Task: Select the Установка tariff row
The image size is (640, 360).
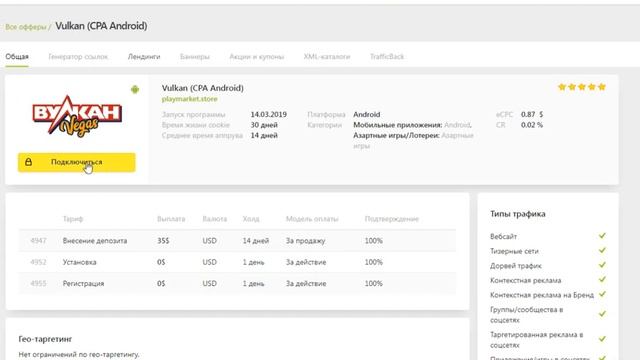Action: [x=237, y=262]
